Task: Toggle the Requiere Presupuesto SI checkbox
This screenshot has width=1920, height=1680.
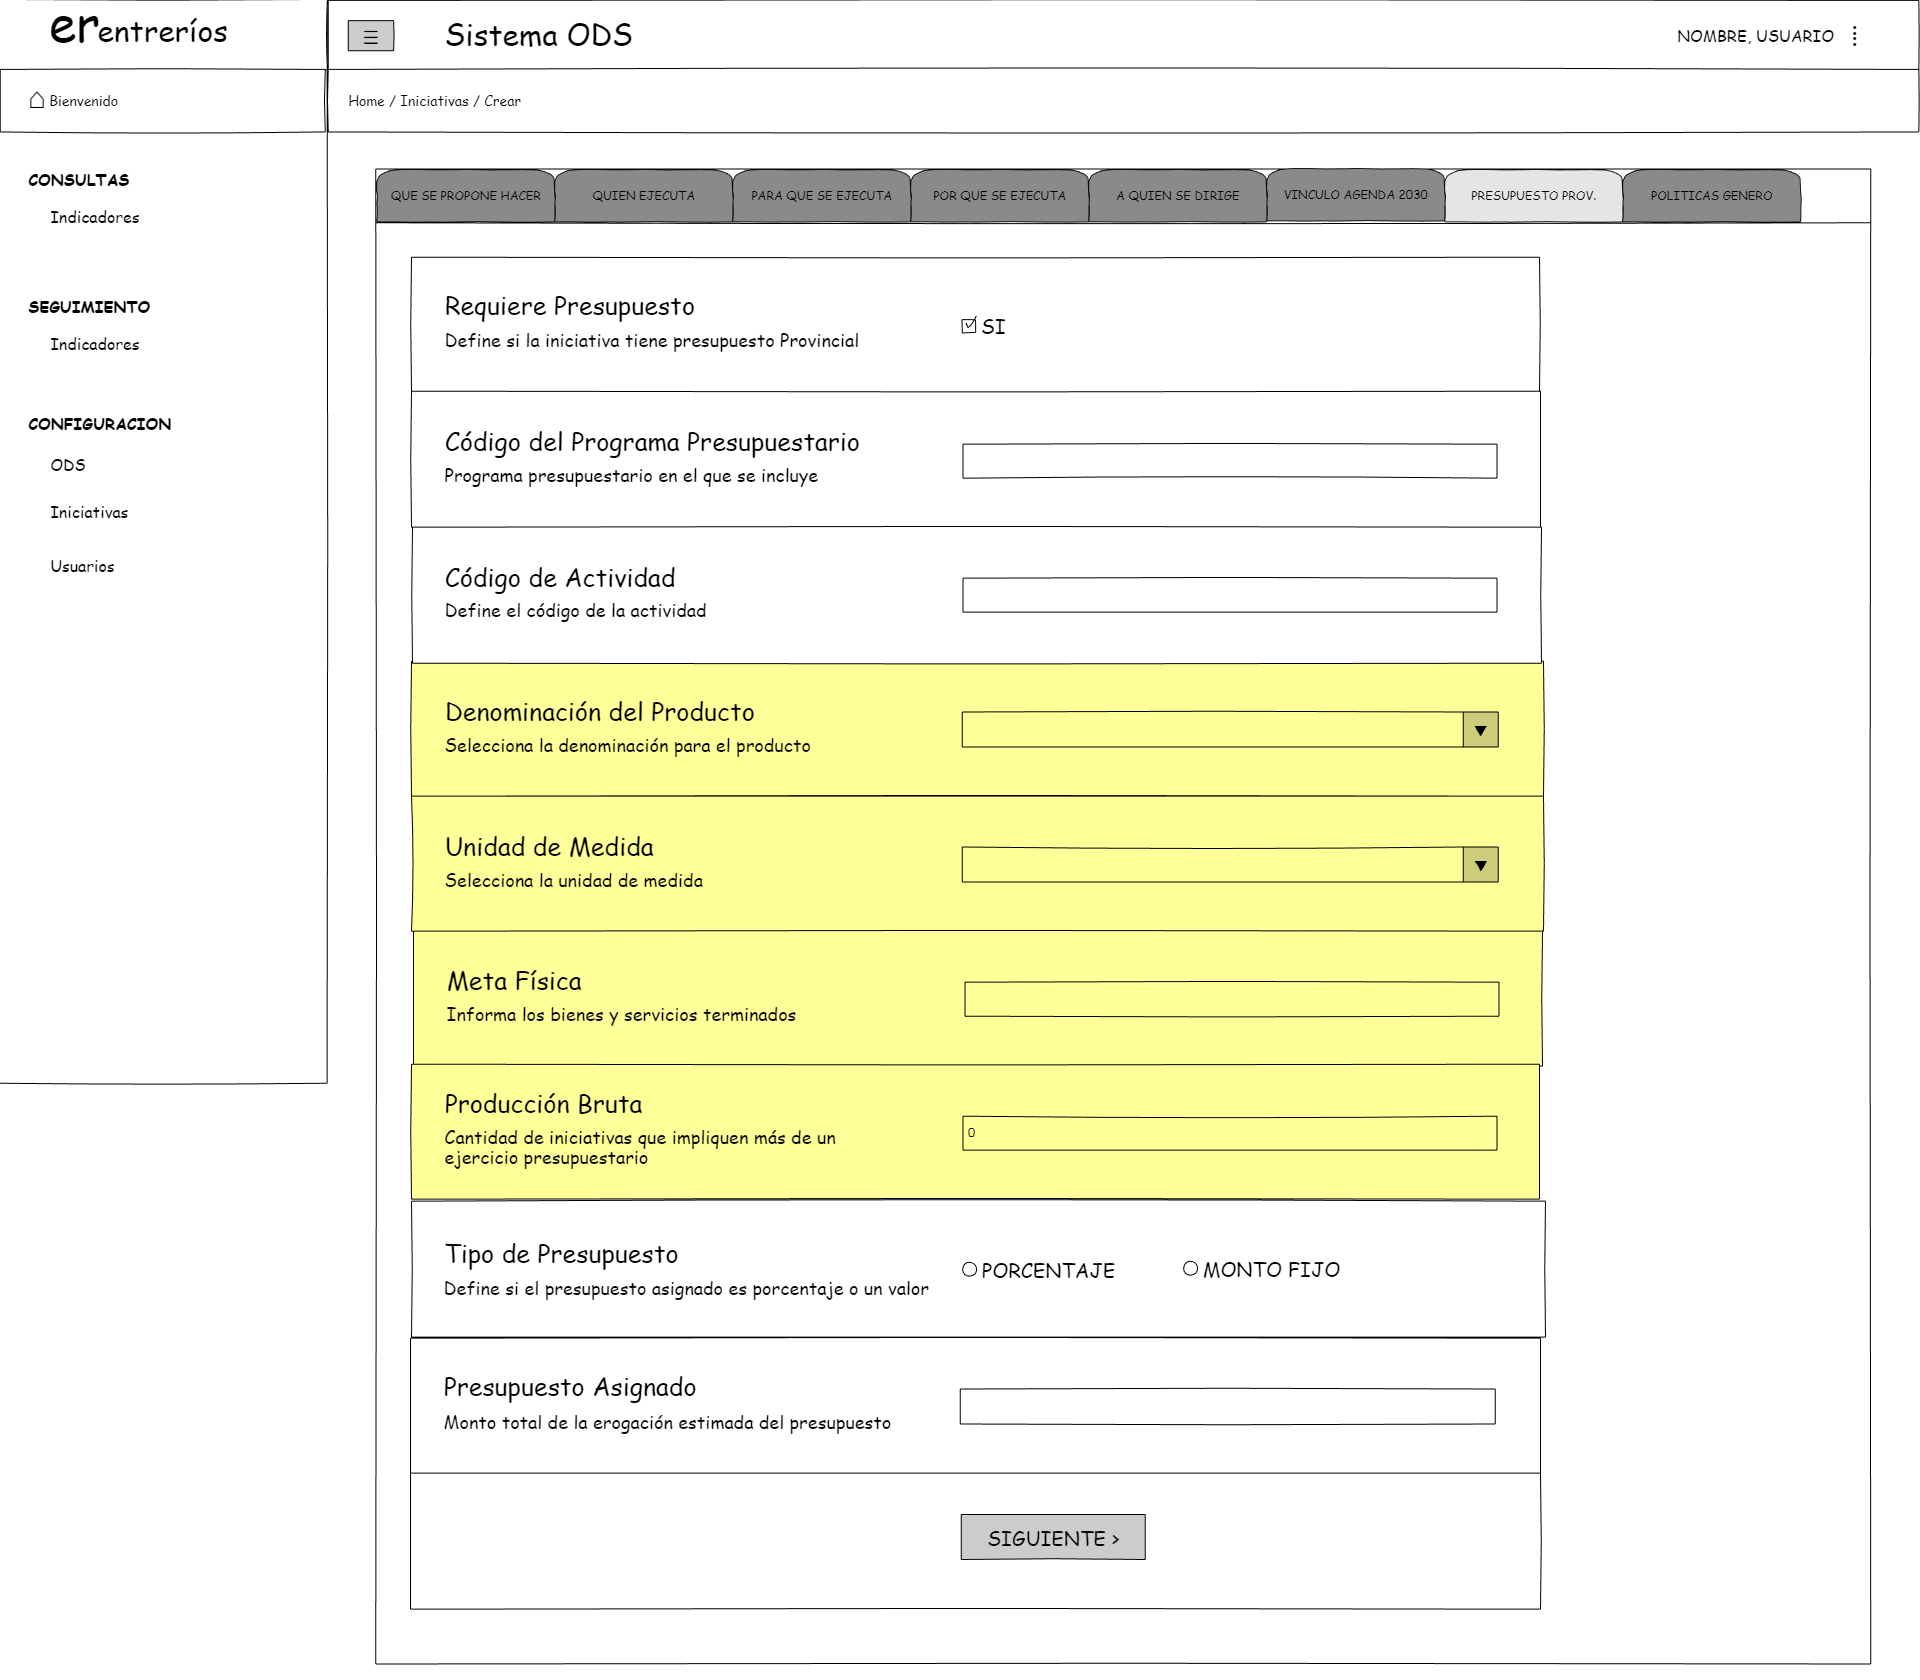Action: coord(968,326)
